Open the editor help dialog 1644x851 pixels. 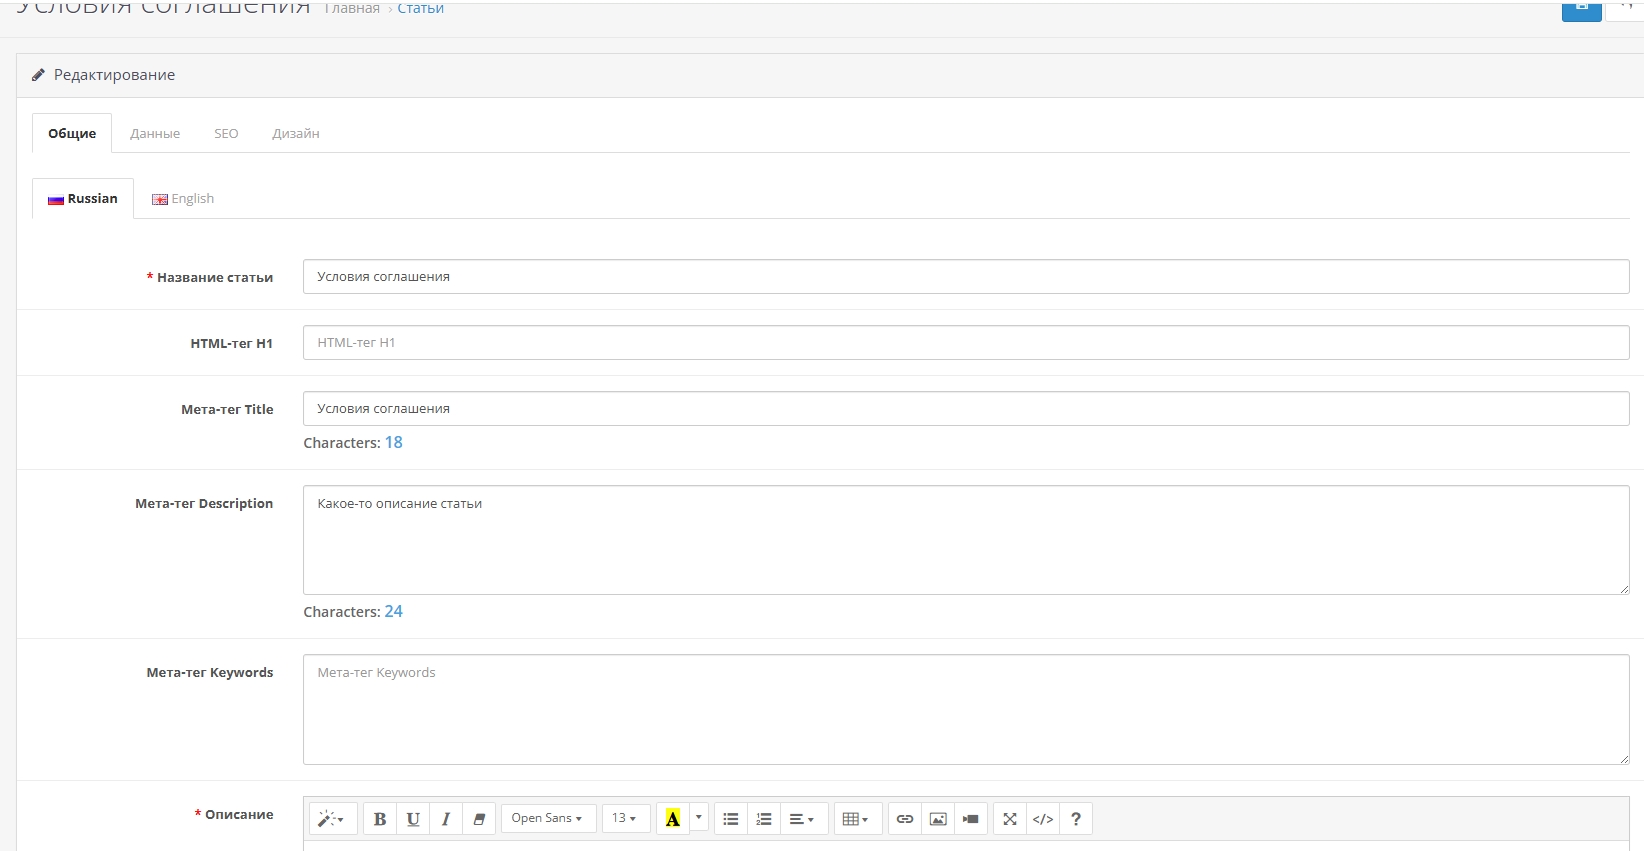(x=1076, y=819)
